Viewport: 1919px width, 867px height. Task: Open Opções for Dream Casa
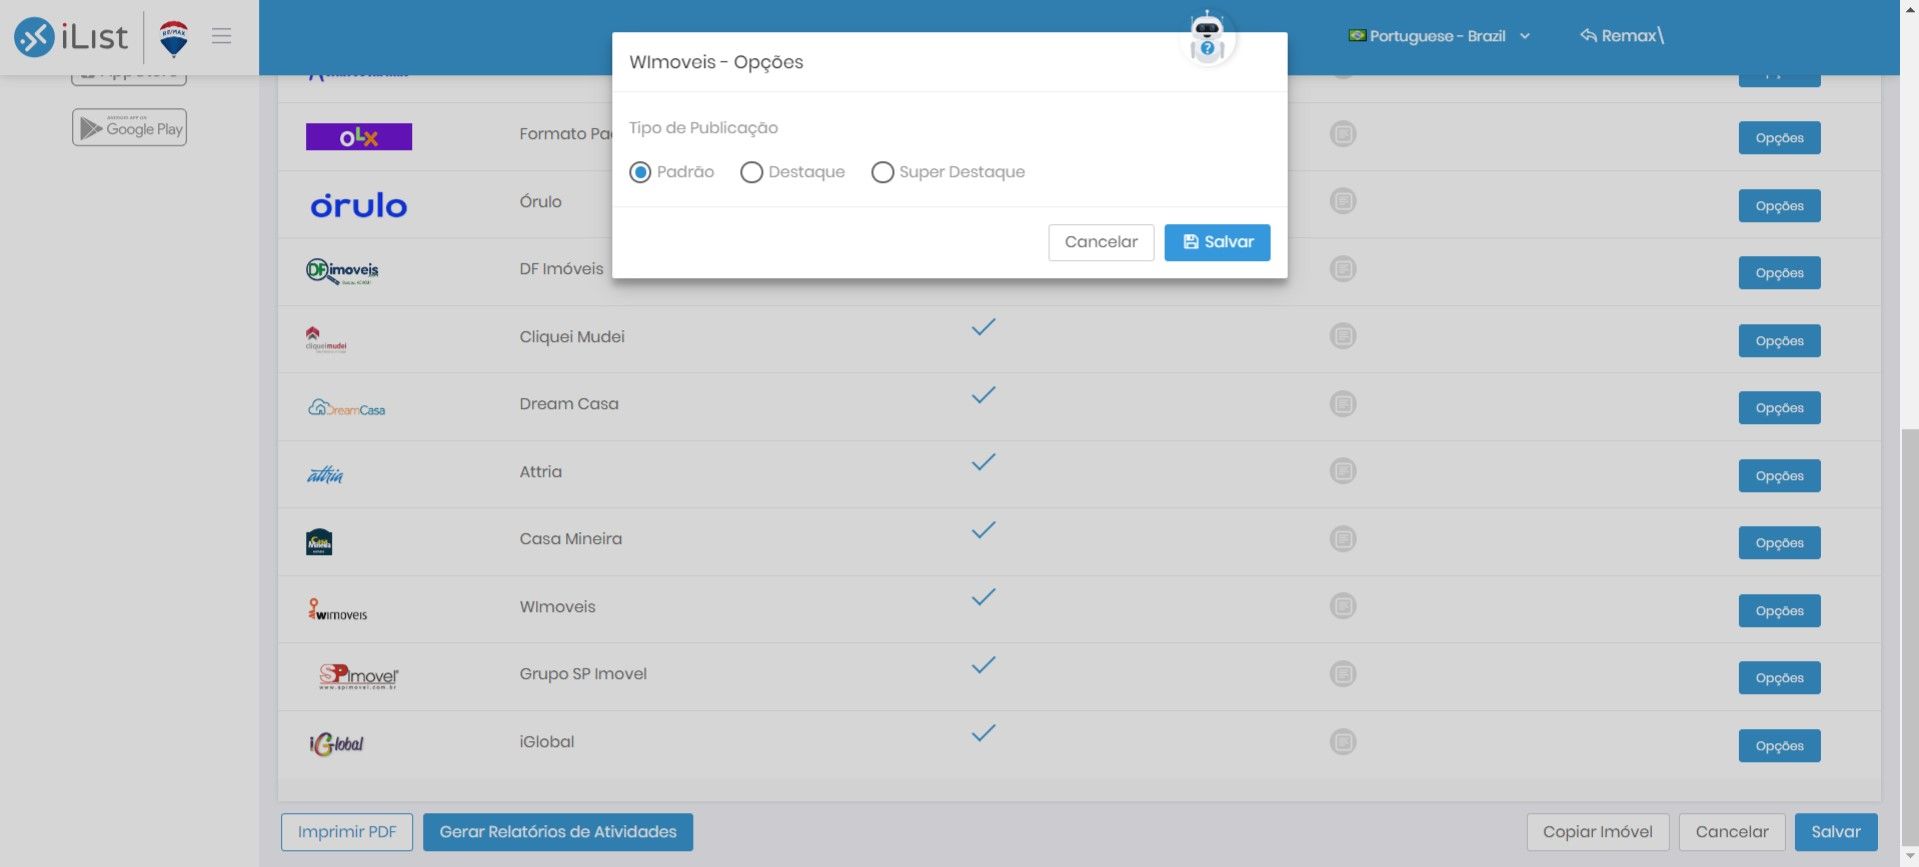[1779, 408]
